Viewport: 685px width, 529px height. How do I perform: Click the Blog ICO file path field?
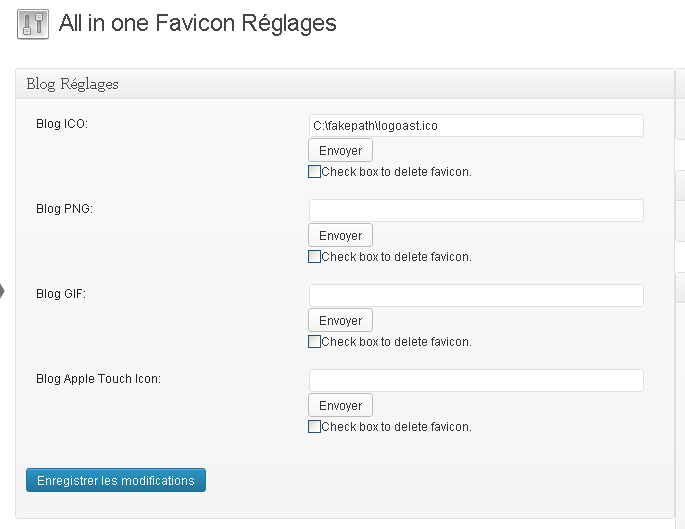click(476, 126)
